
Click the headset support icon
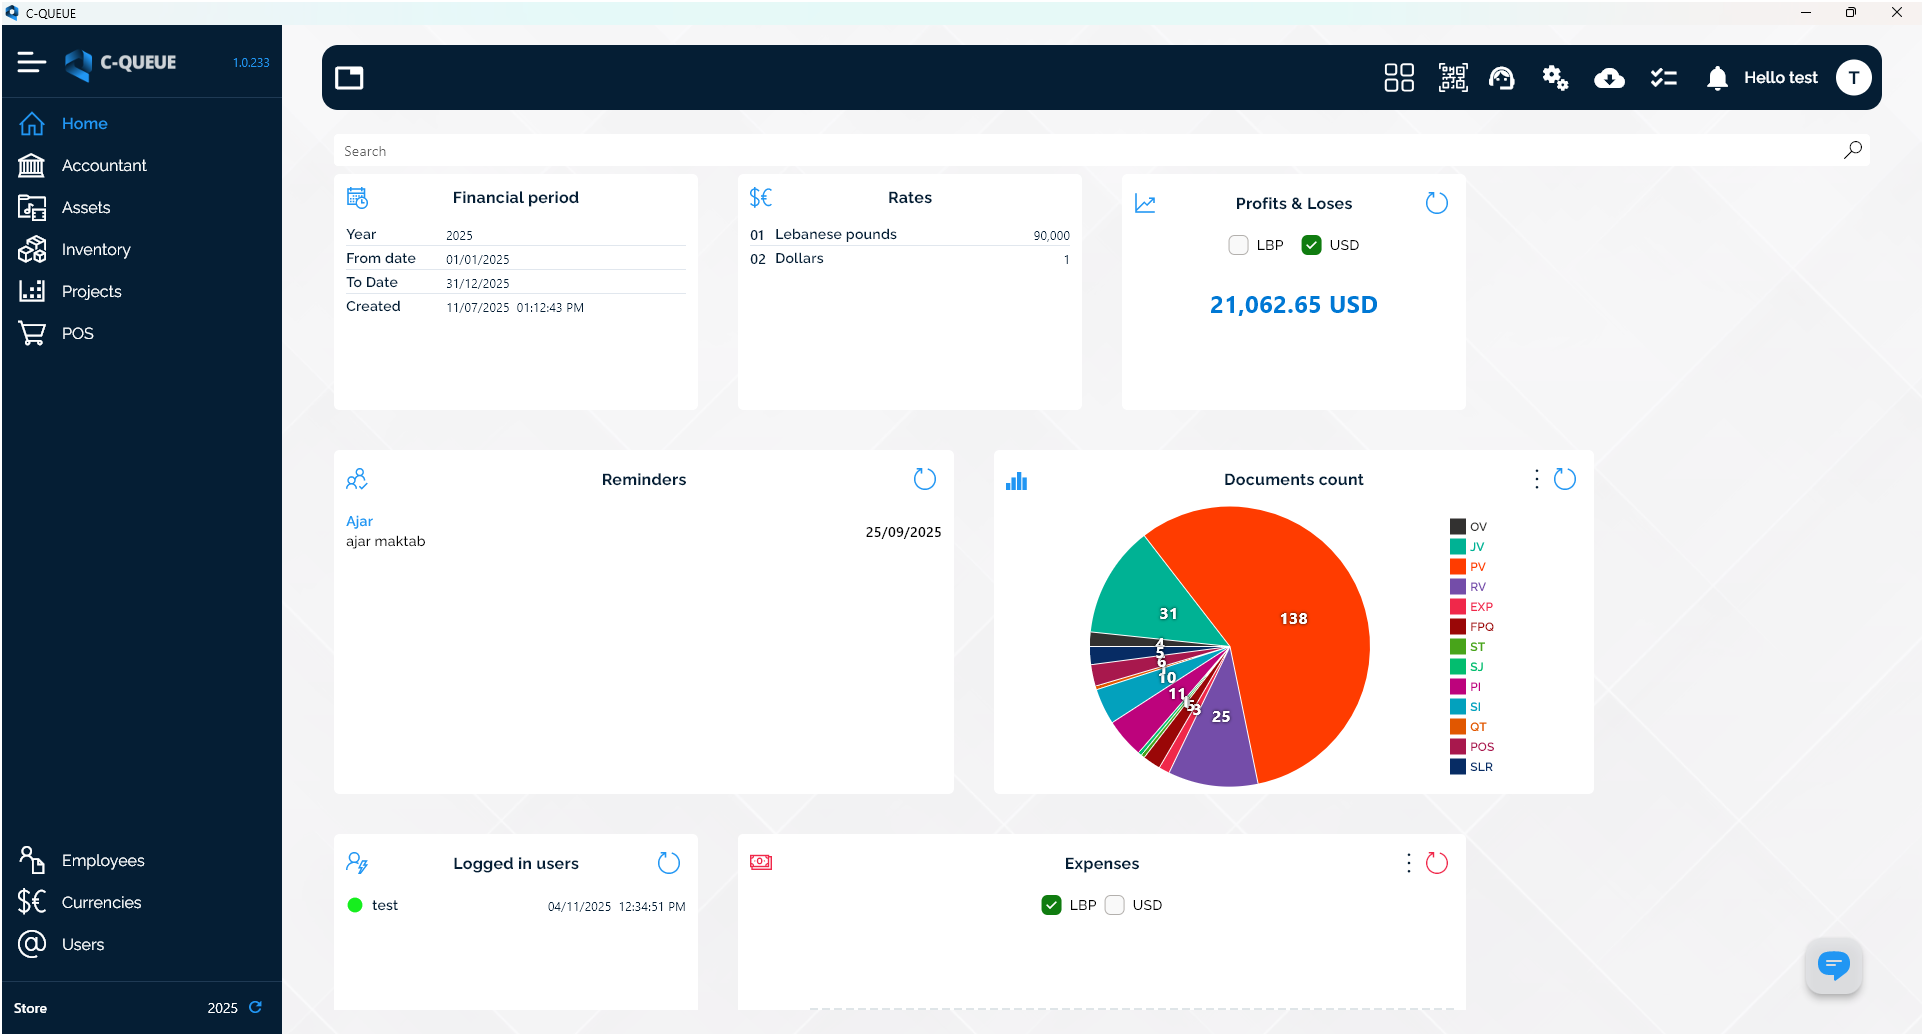tap(1503, 77)
